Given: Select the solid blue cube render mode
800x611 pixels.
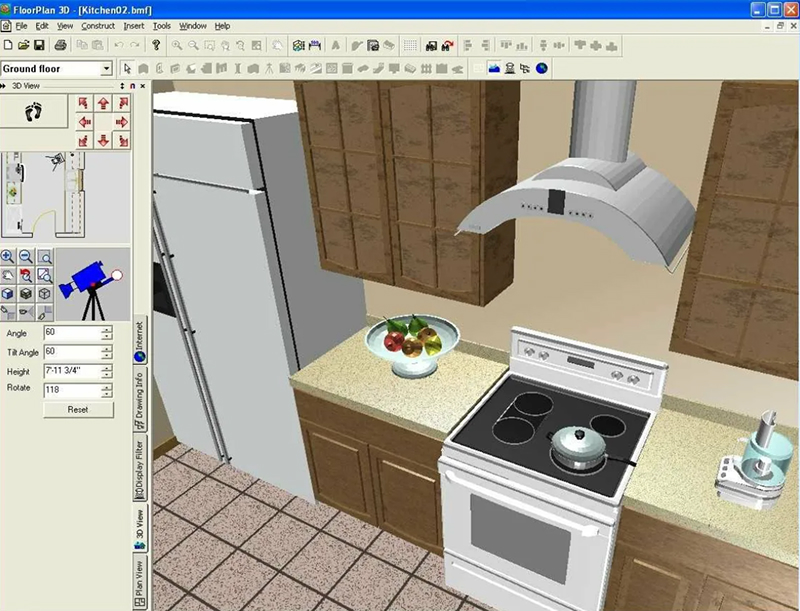Looking at the screenshot, I should (x=8, y=294).
